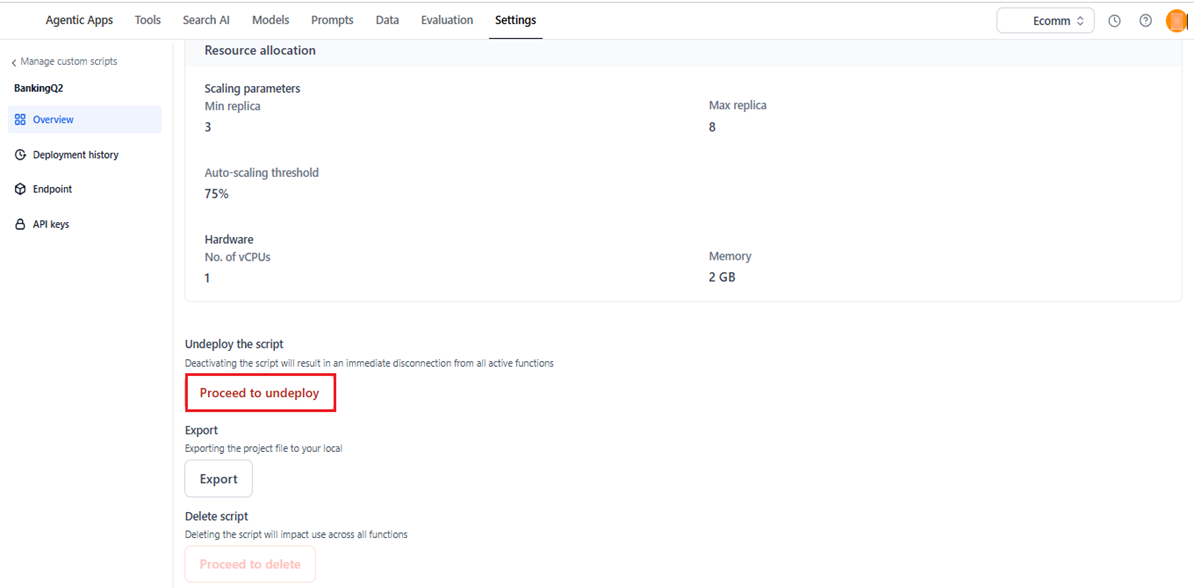The width and height of the screenshot is (1194, 588).
Task: Select the Data navigation item
Action: pyautogui.click(x=387, y=19)
